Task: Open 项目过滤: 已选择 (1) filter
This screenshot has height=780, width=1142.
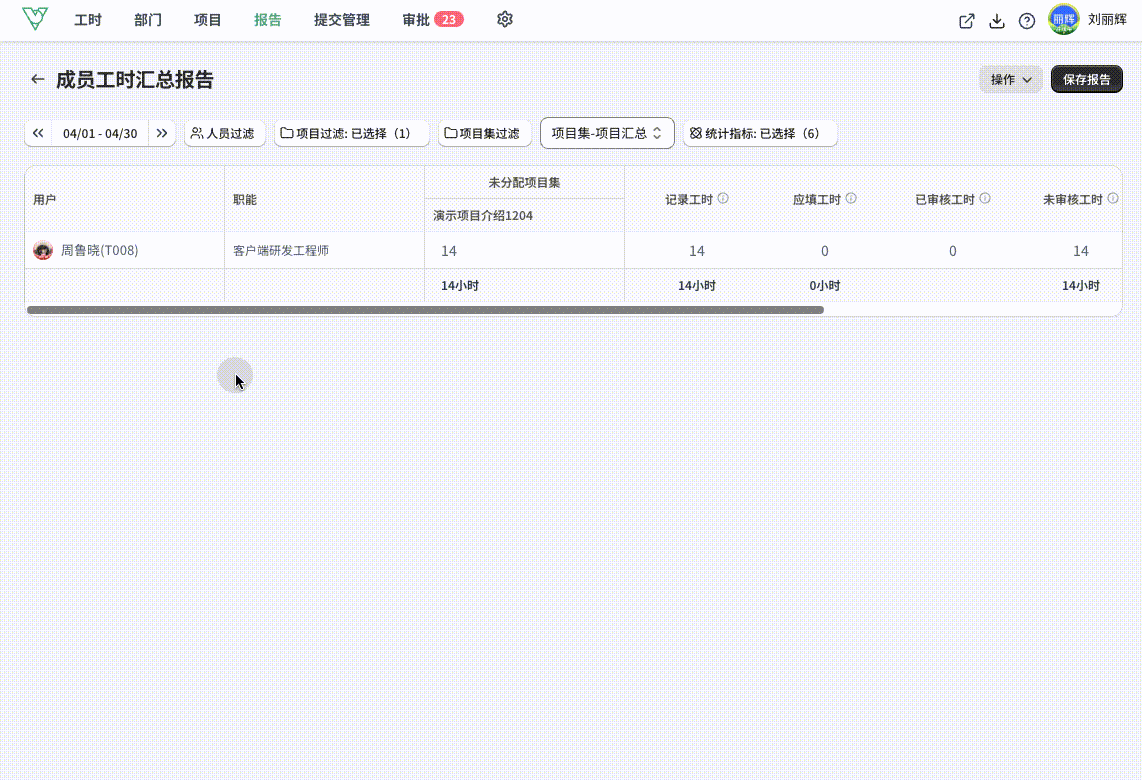Action: [x=351, y=133]
